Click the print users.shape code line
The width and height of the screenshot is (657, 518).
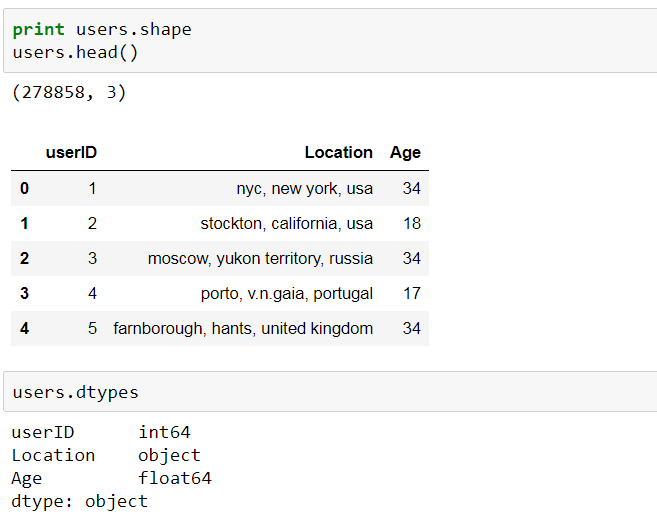101,30
